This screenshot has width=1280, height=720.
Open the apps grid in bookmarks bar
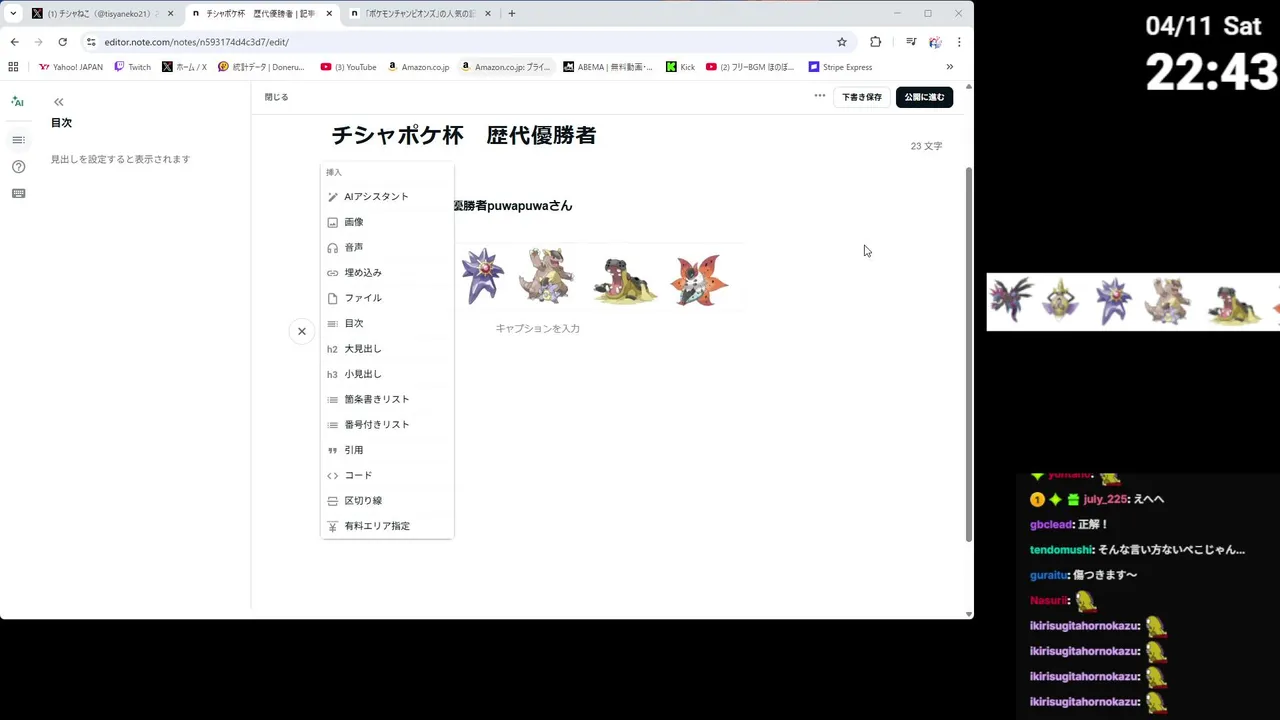point(13,67)
